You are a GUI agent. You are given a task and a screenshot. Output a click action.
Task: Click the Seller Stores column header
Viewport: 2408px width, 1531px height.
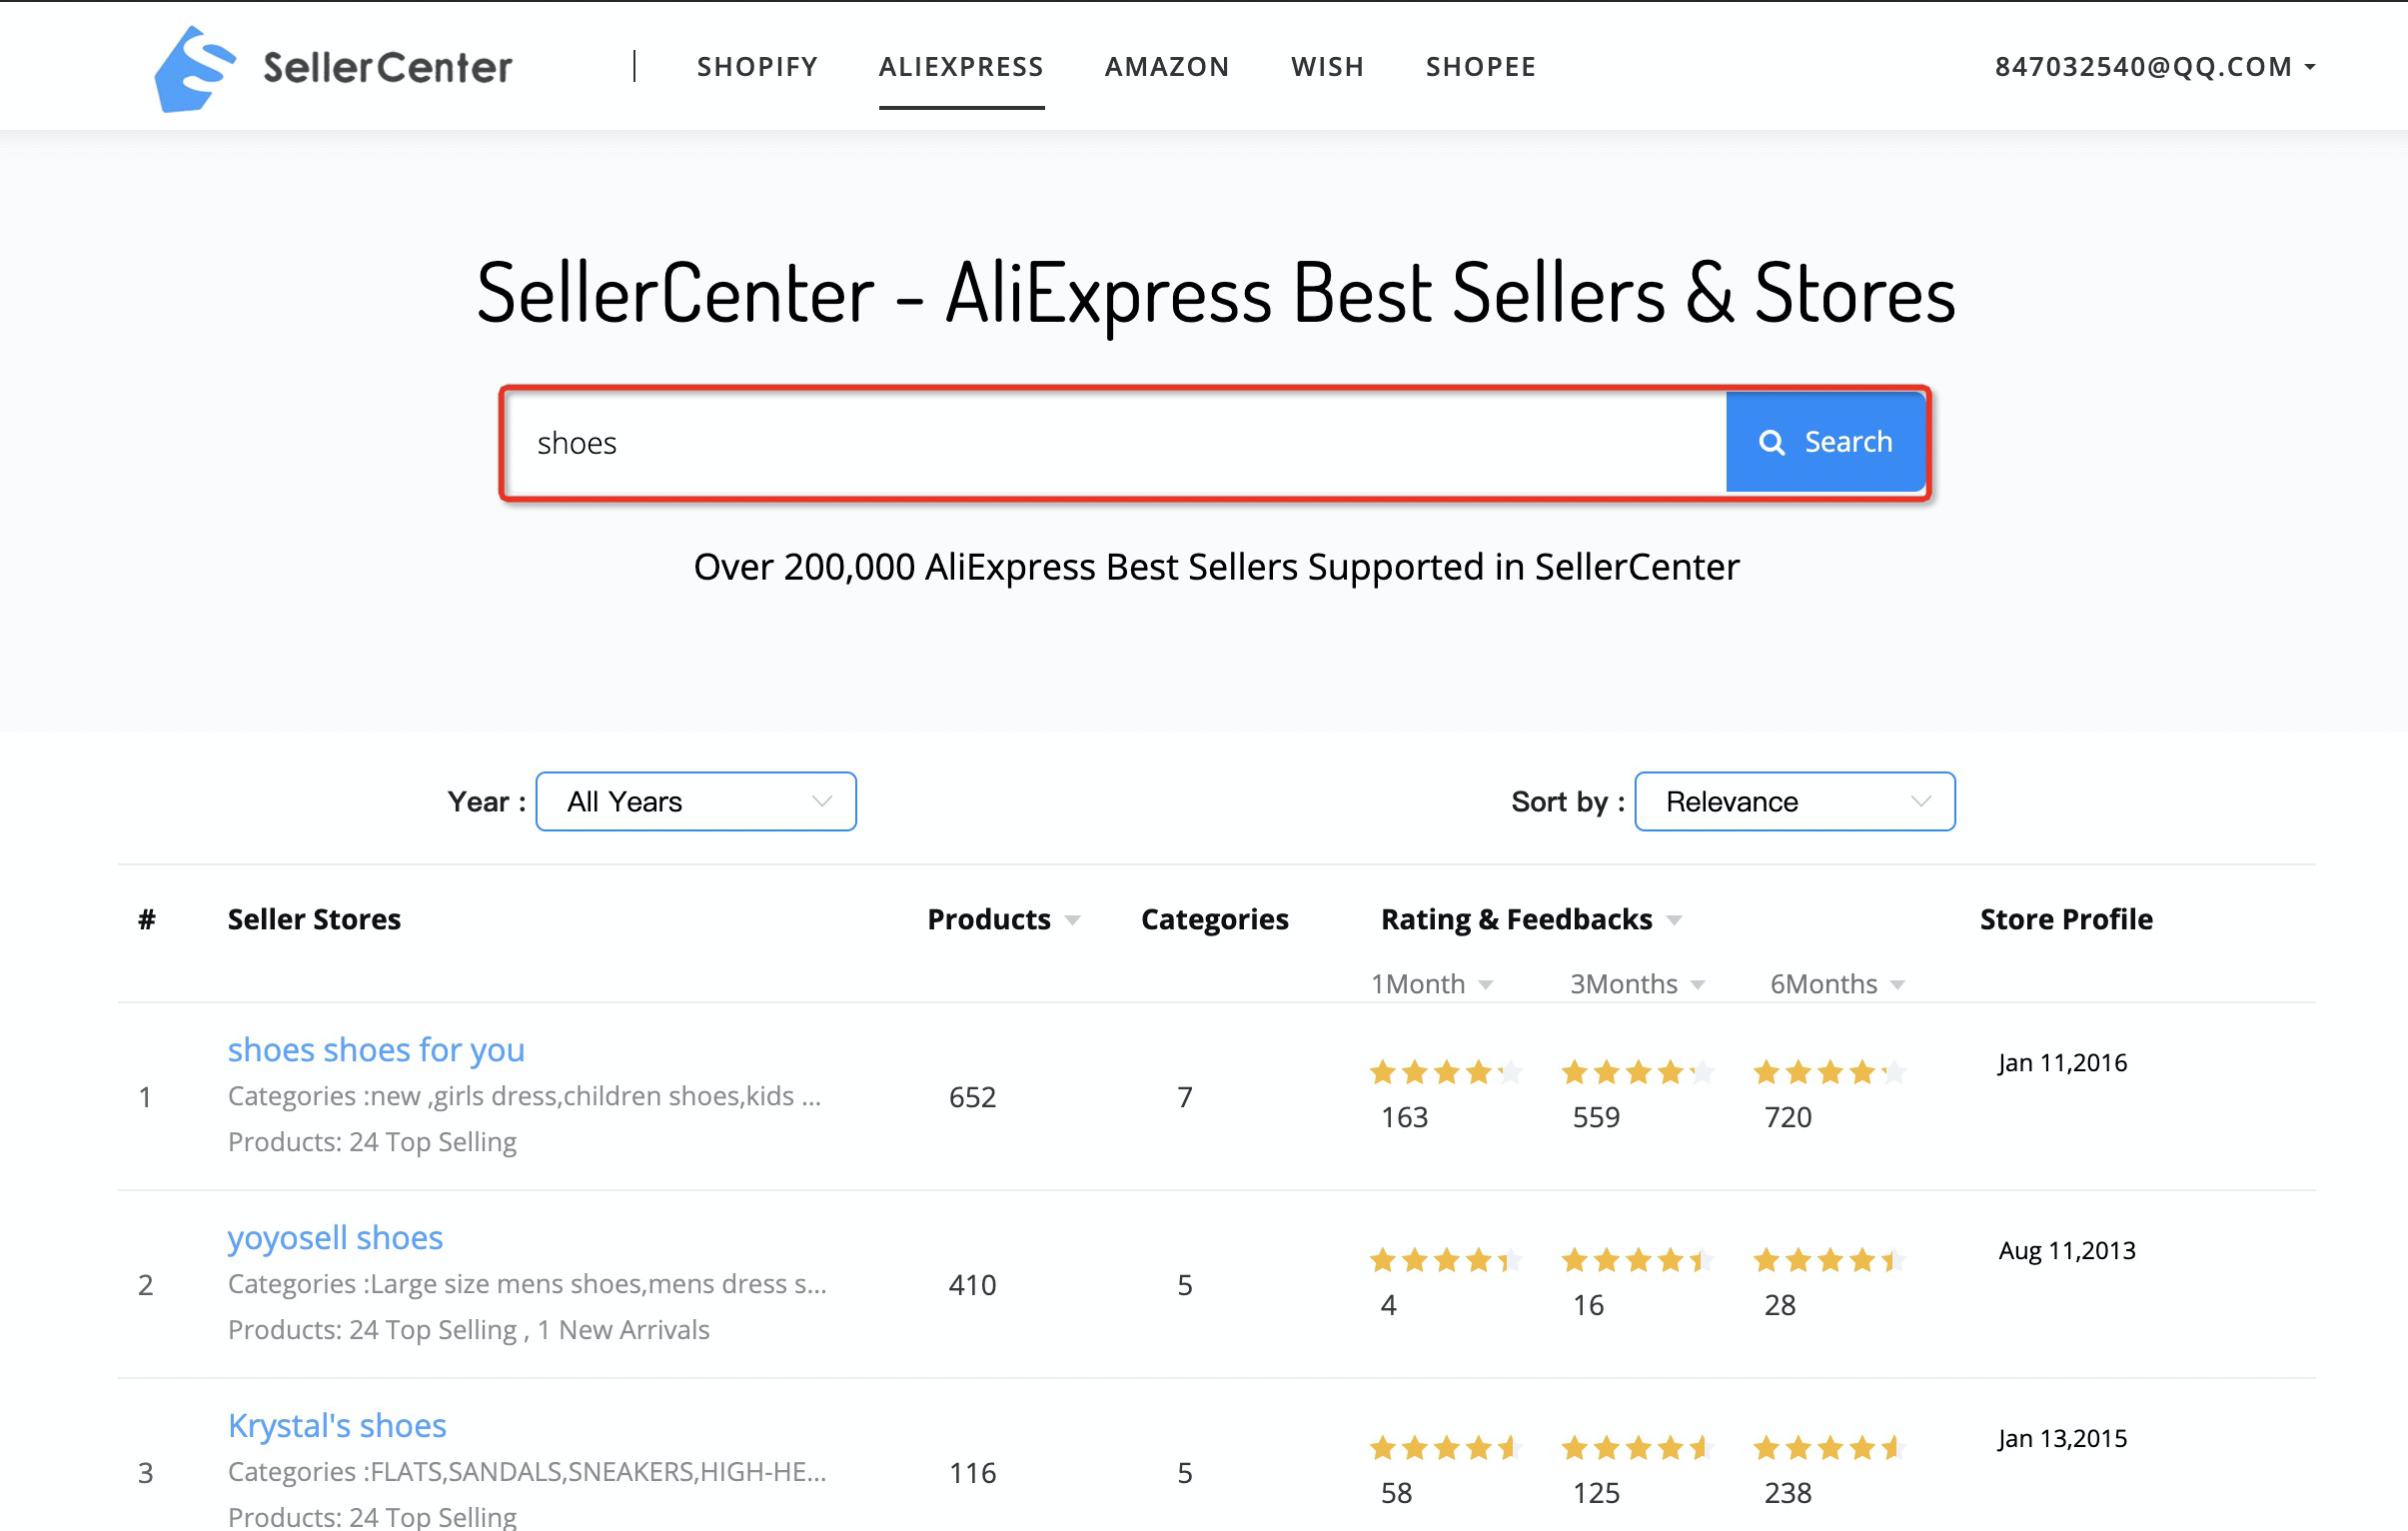pos(314,919)
